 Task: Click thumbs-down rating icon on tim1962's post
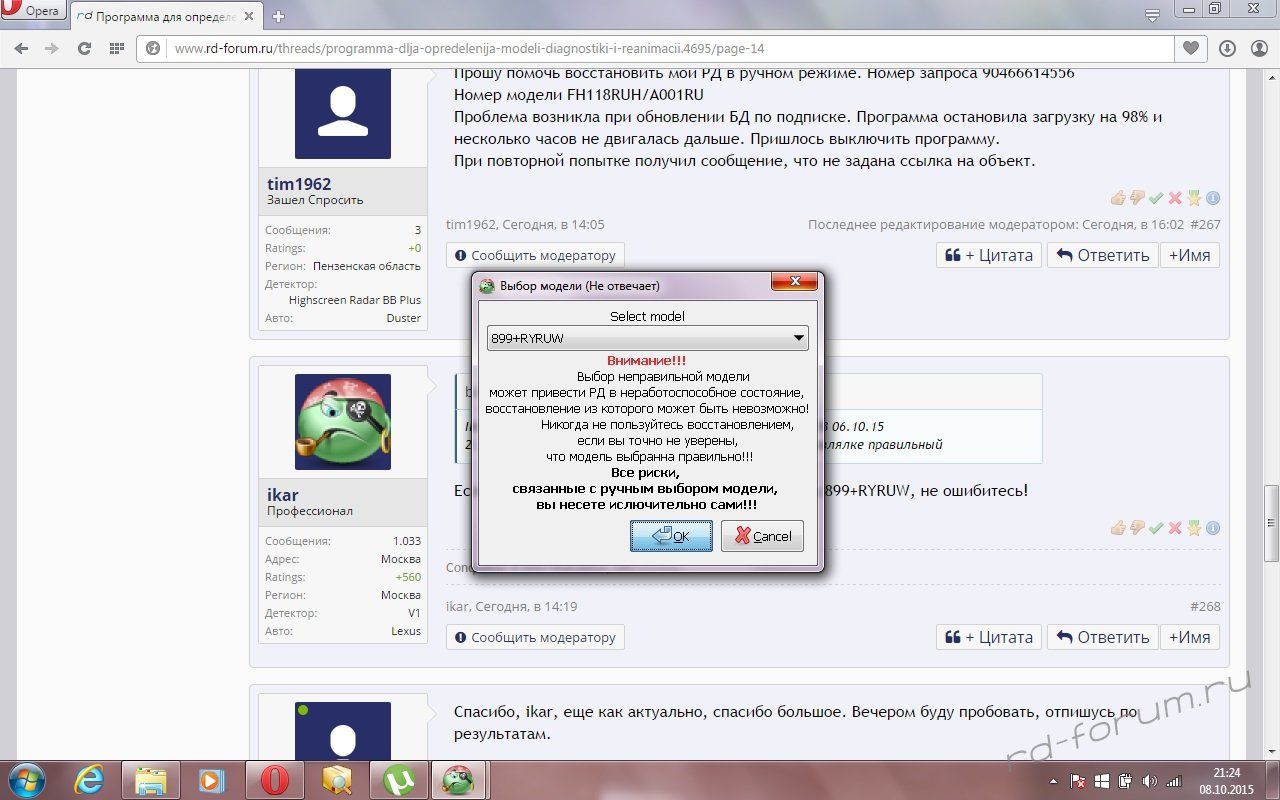1137,198
